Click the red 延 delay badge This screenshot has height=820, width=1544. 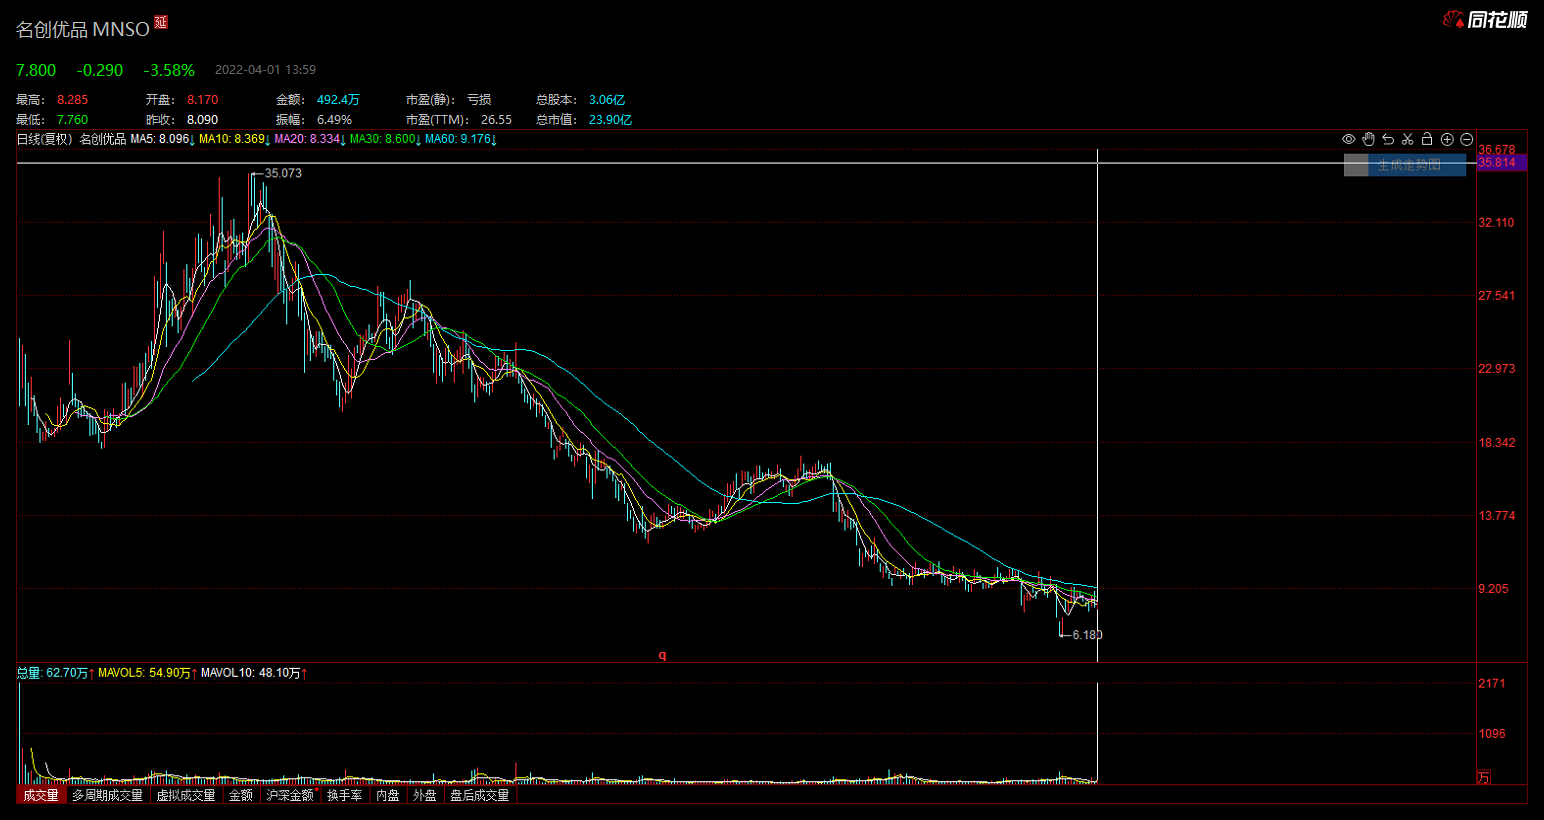coord(161,22)
